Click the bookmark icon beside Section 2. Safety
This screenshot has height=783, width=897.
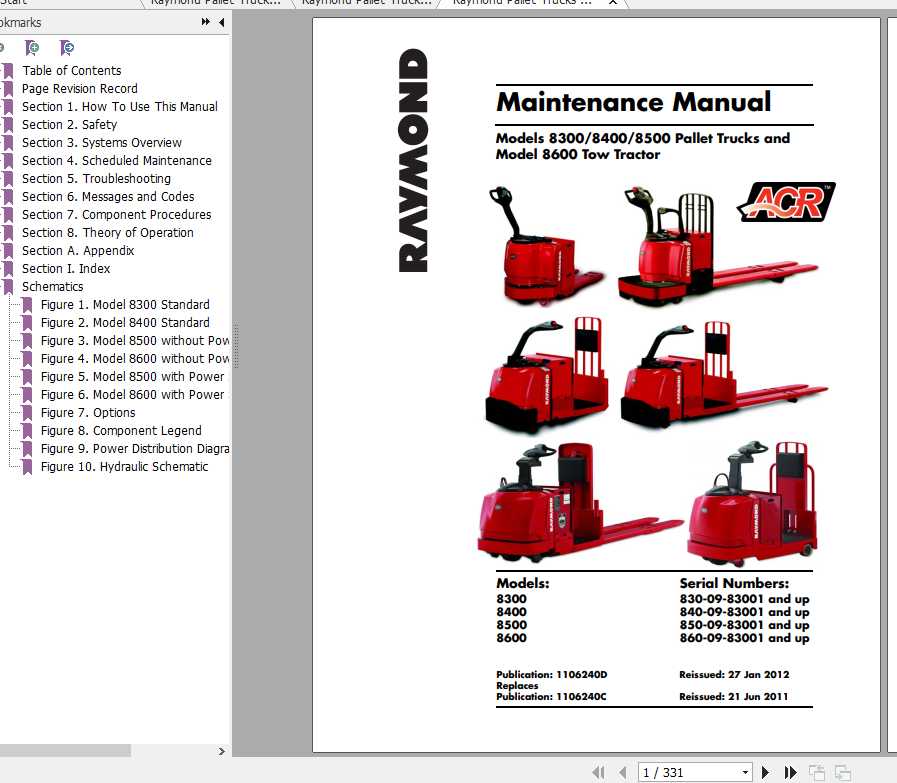[x=8, y=125]
